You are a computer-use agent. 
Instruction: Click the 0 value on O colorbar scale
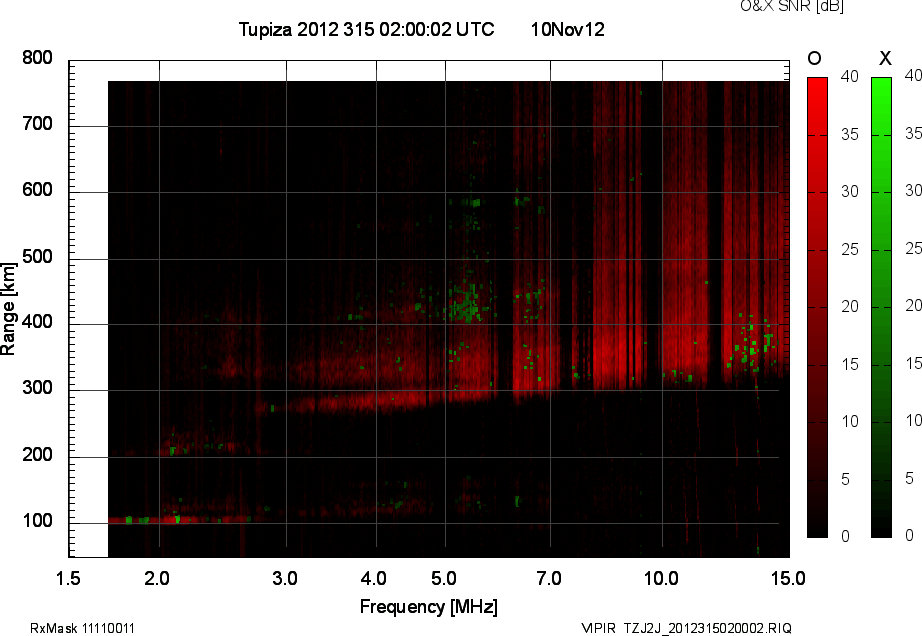click(846, 536)
